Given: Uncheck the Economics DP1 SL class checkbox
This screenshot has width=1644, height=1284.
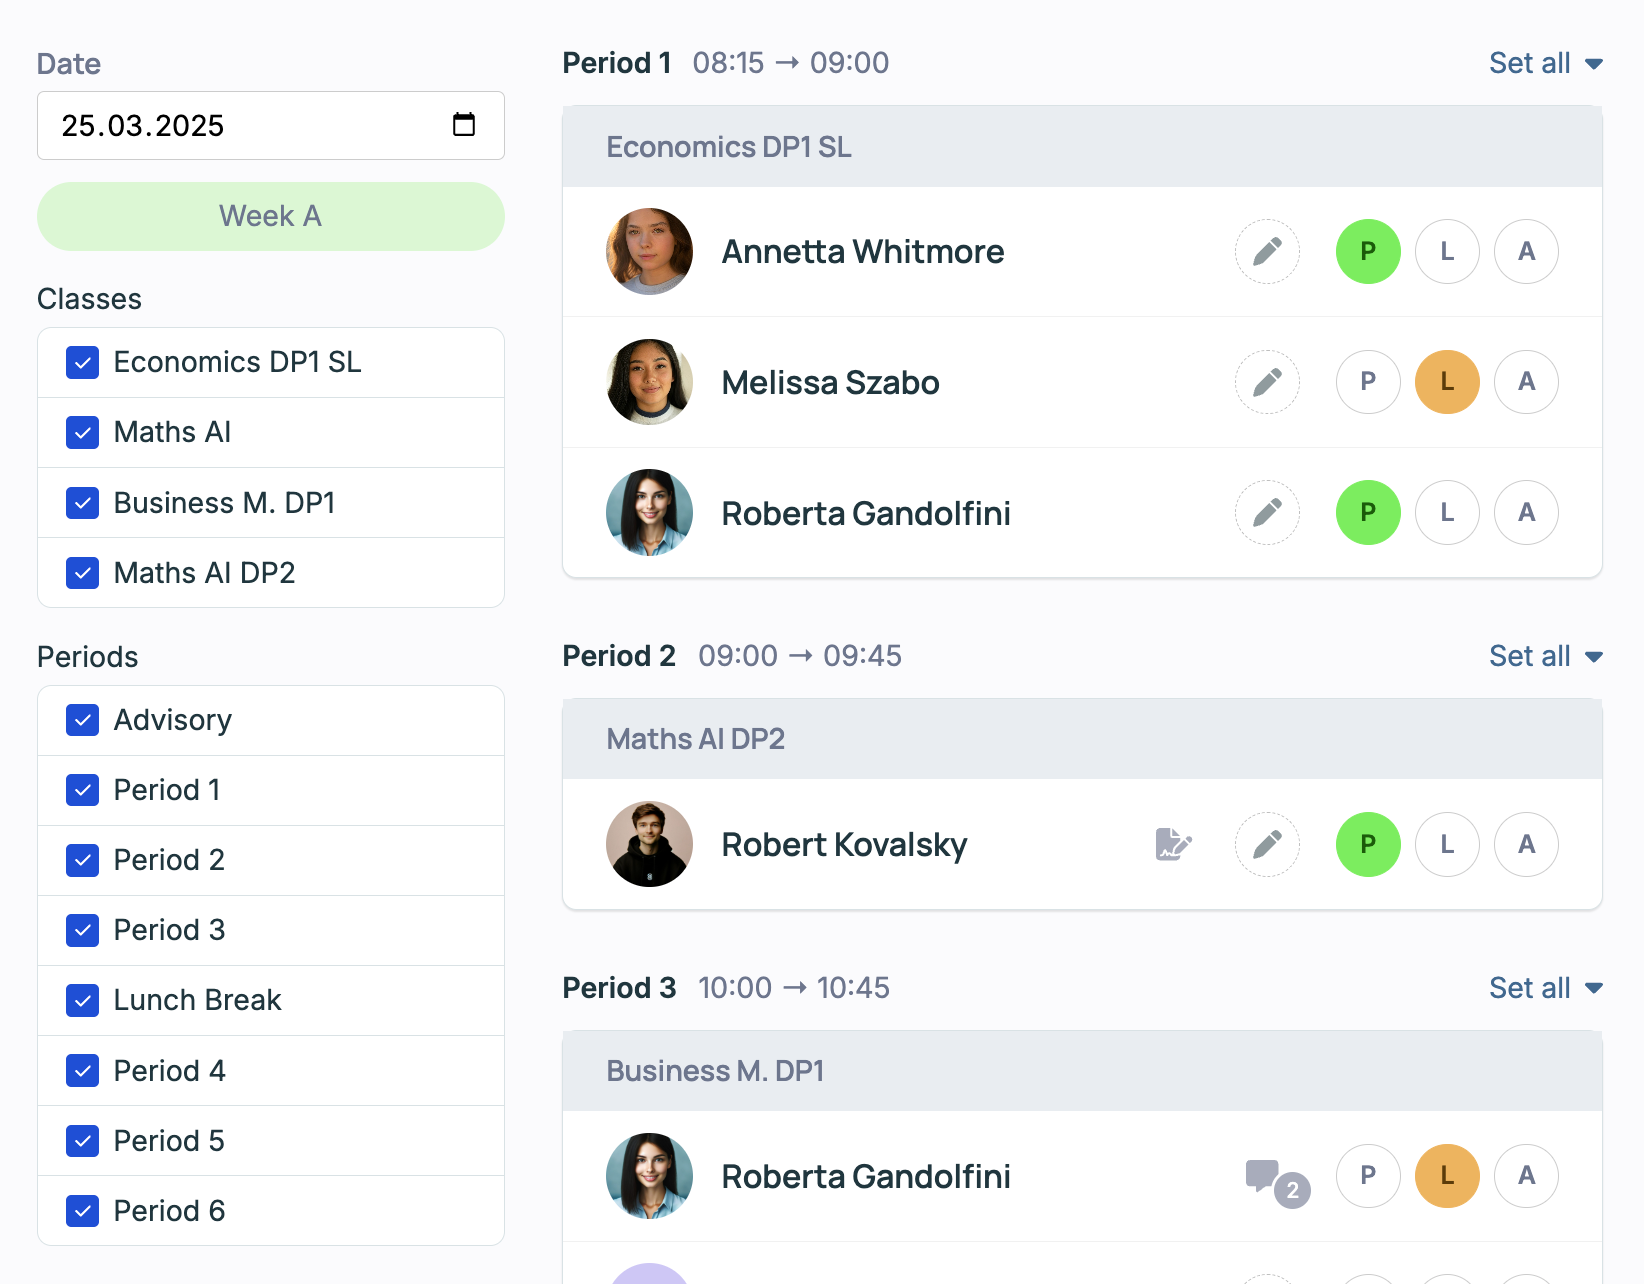Looking at the screenshot, I should point(83,362).
